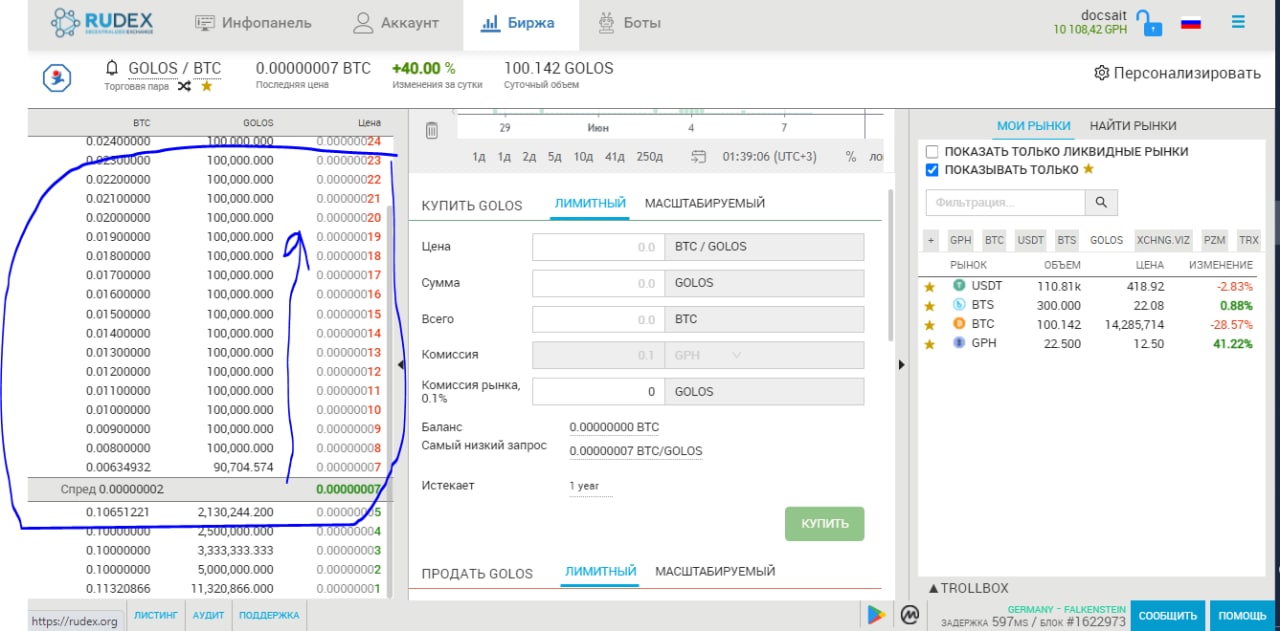The width and height of the screenshot is (1280, 631).
Task: Select МАСШТАБИРУЕМЫЙ in the Купить GOLOS panel
Action: (x=705, y=203)
